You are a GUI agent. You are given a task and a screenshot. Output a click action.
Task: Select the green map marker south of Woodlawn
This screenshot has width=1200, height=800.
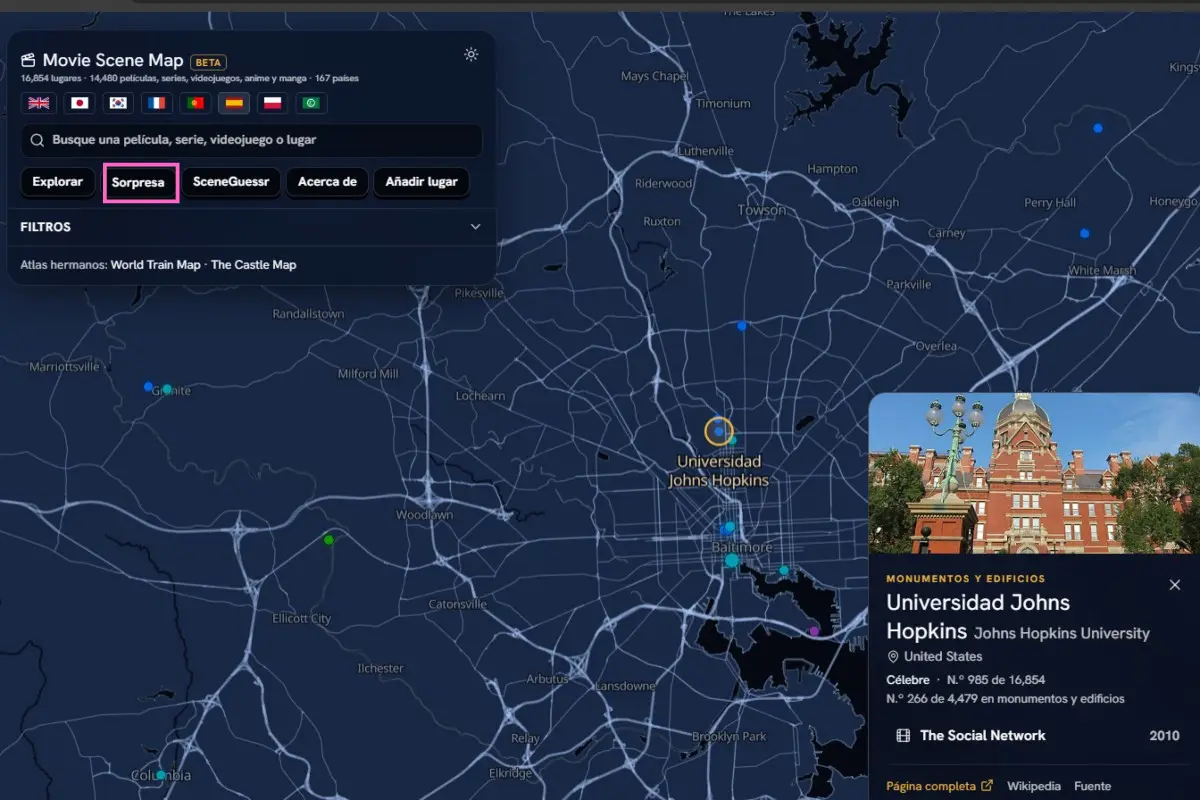(x=328, y=540)
